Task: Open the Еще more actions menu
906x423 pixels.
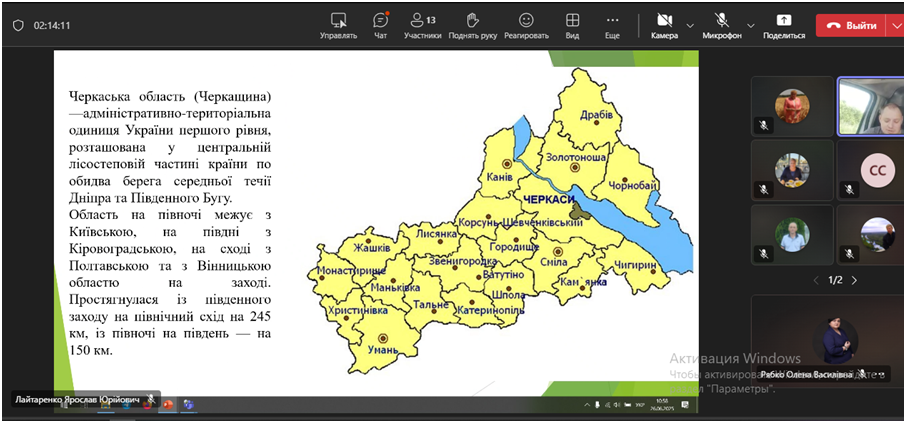Action: (x=612, y=25)
